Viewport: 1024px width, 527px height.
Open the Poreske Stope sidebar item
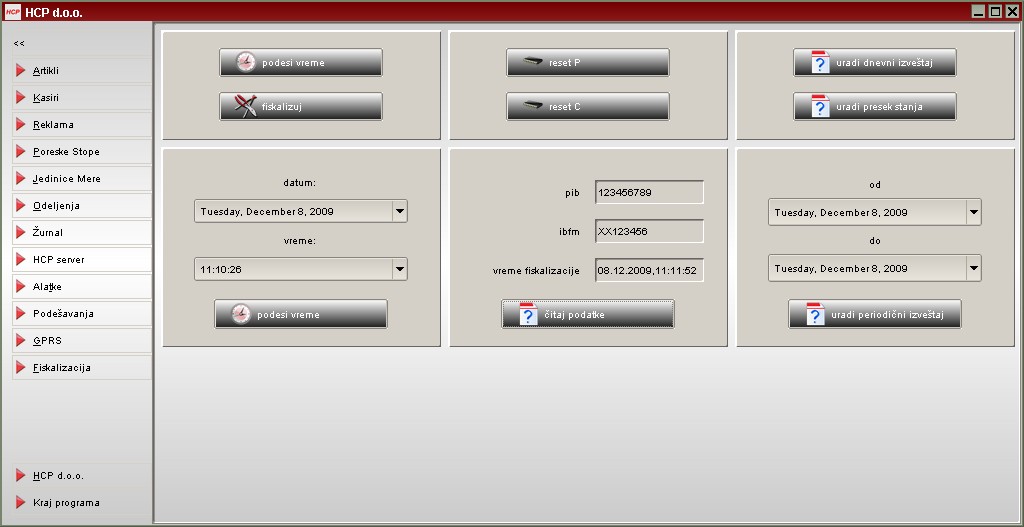tap(66, 152)
